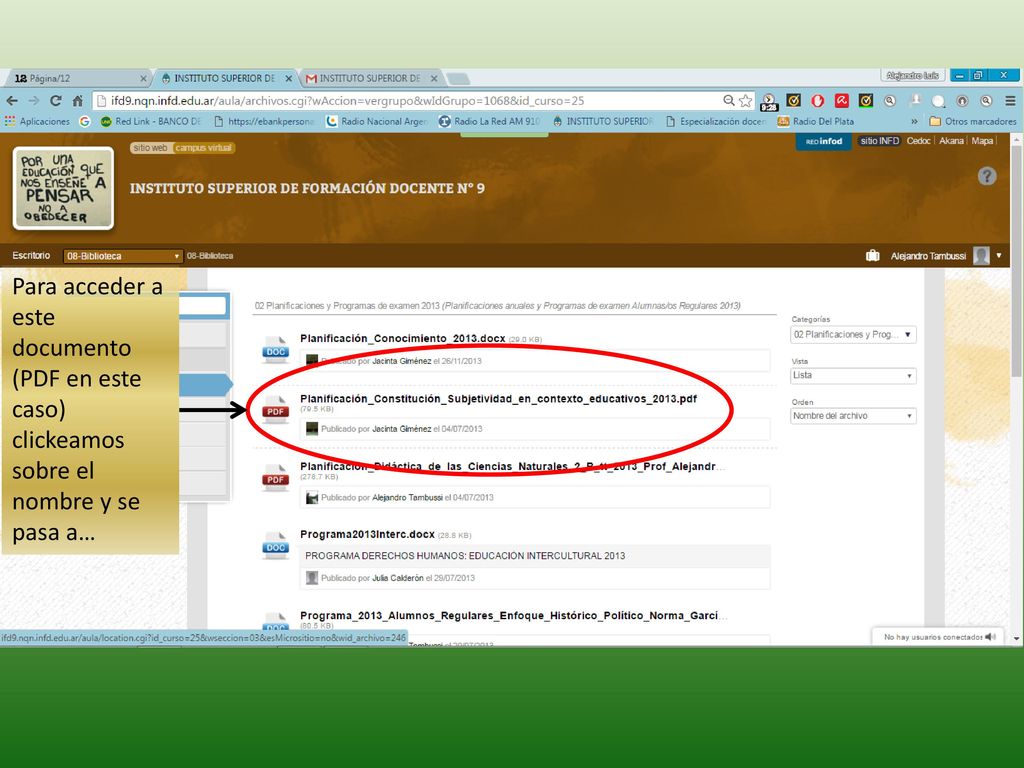Select the sitio web tab
This screenshot has width=1024, height=768.
coord(150,148)
